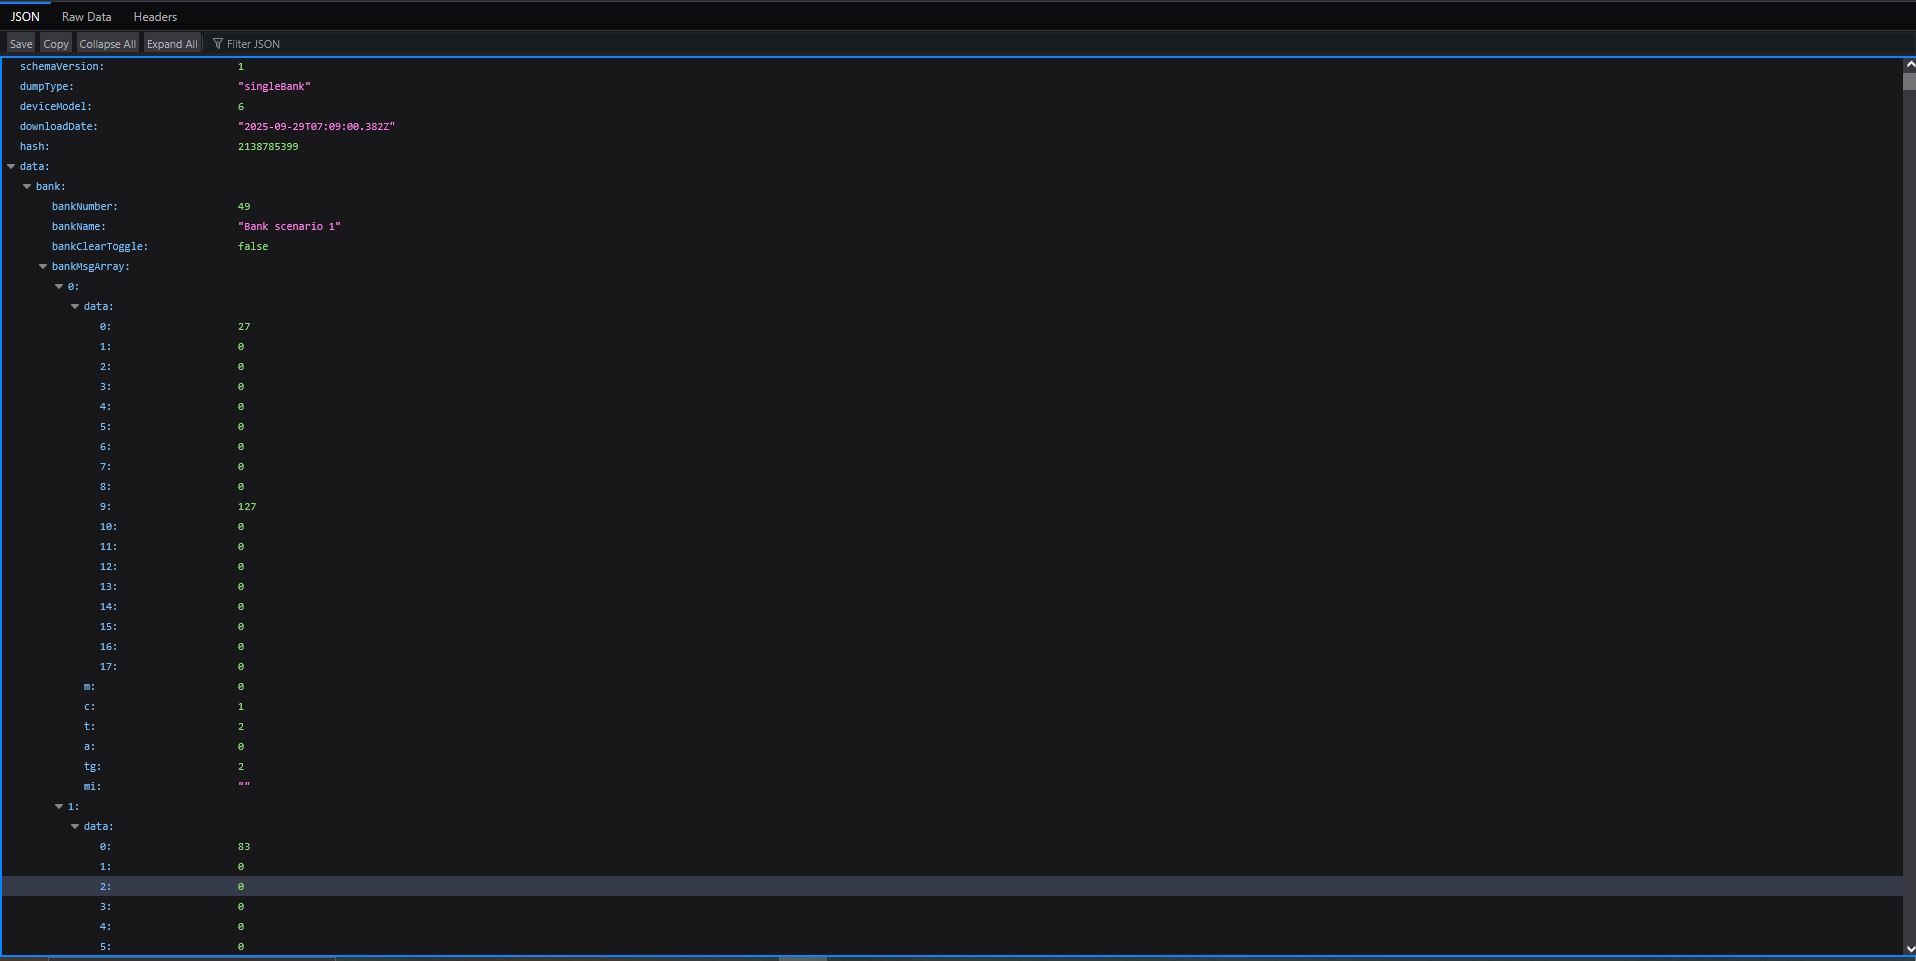Collapse the data array under item 1
The width and height of the screenshot is (1916, 961).
(75, 827)
